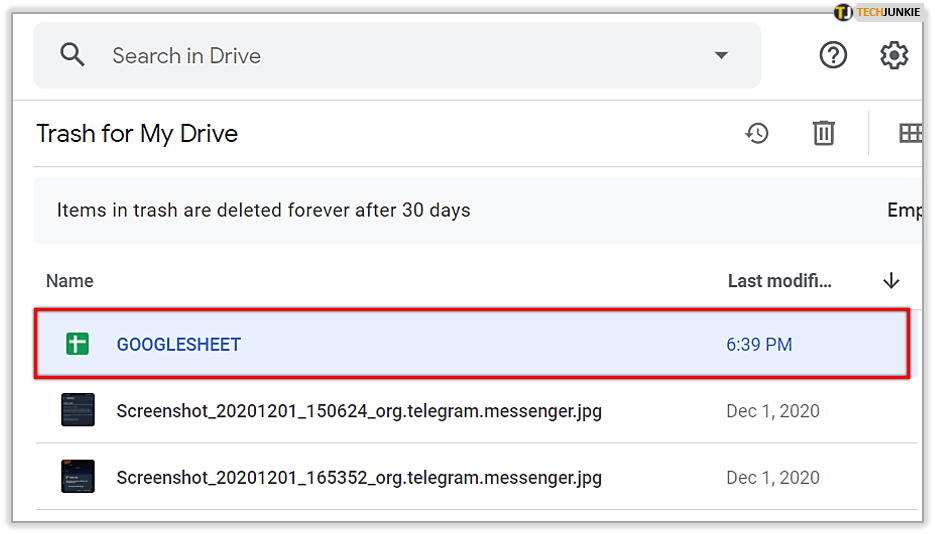This screenshot has height=534, width=935.
Task: Open the Settings gear menu
Action: pyautogui.click(x=894, y=55)
